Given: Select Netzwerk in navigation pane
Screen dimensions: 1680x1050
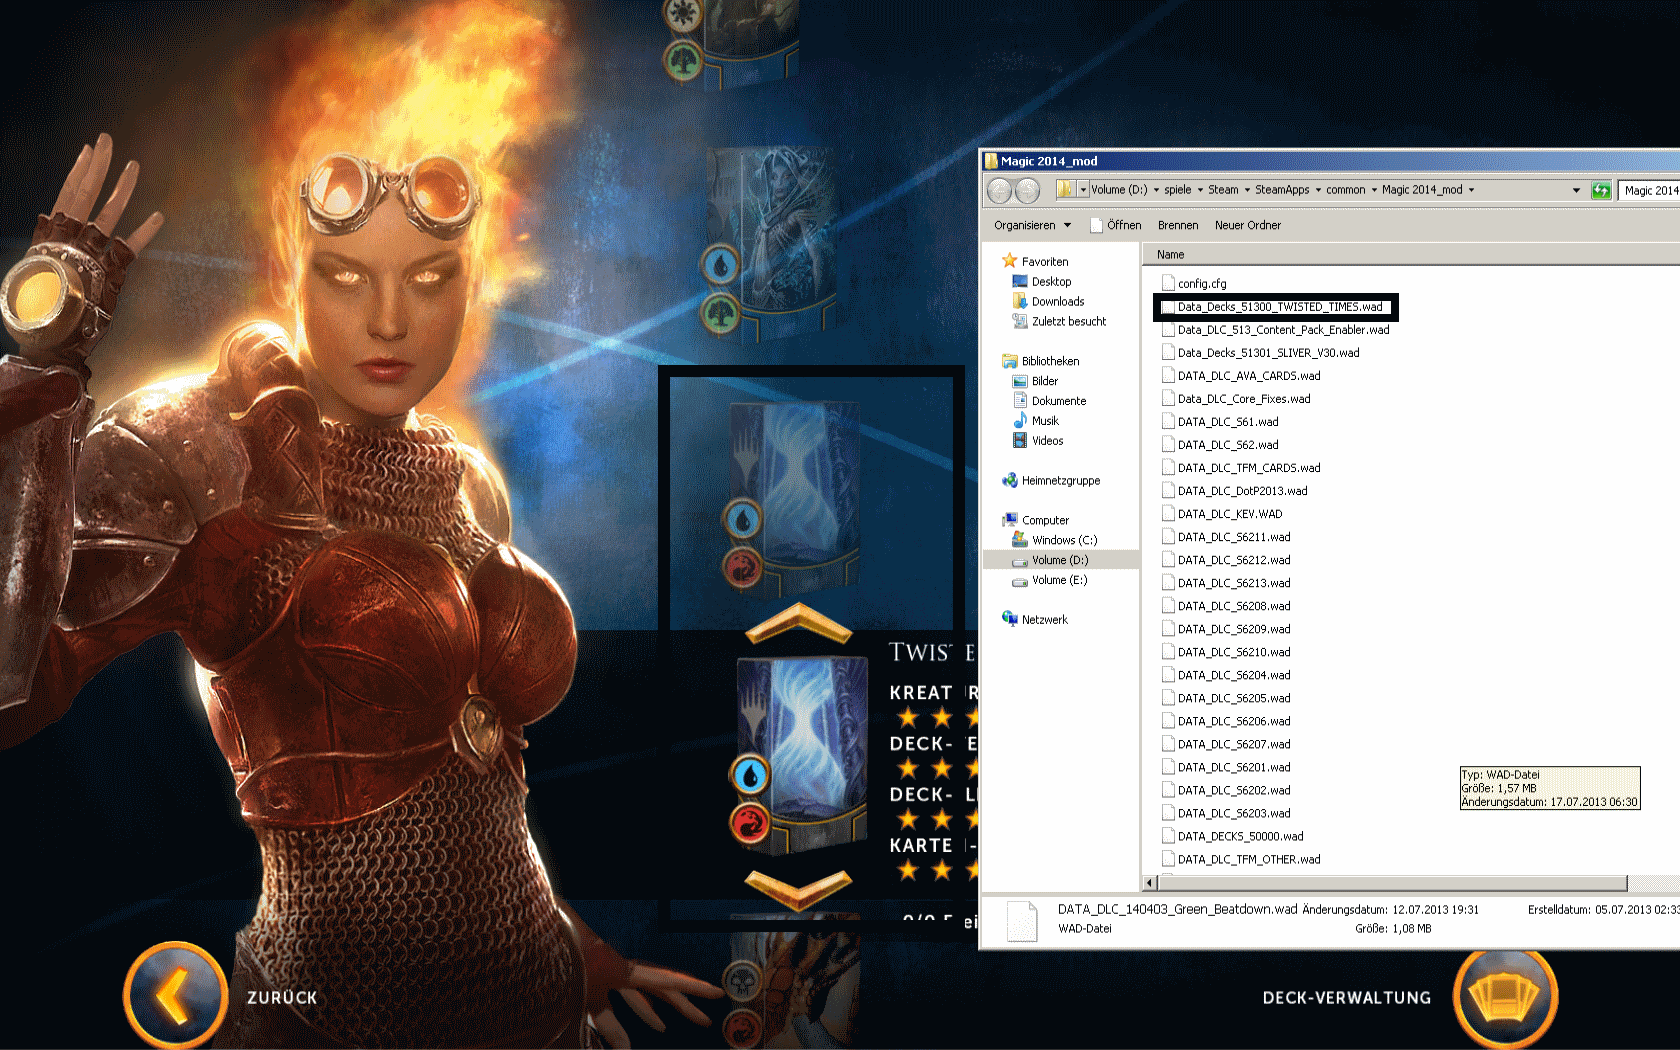Looking at the screenshot, I should tap(1034, 620).
